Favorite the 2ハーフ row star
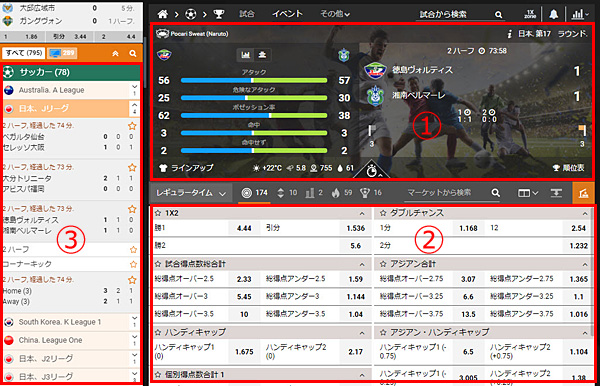Screen dimensions: 600x386 (x=133, y=250)
